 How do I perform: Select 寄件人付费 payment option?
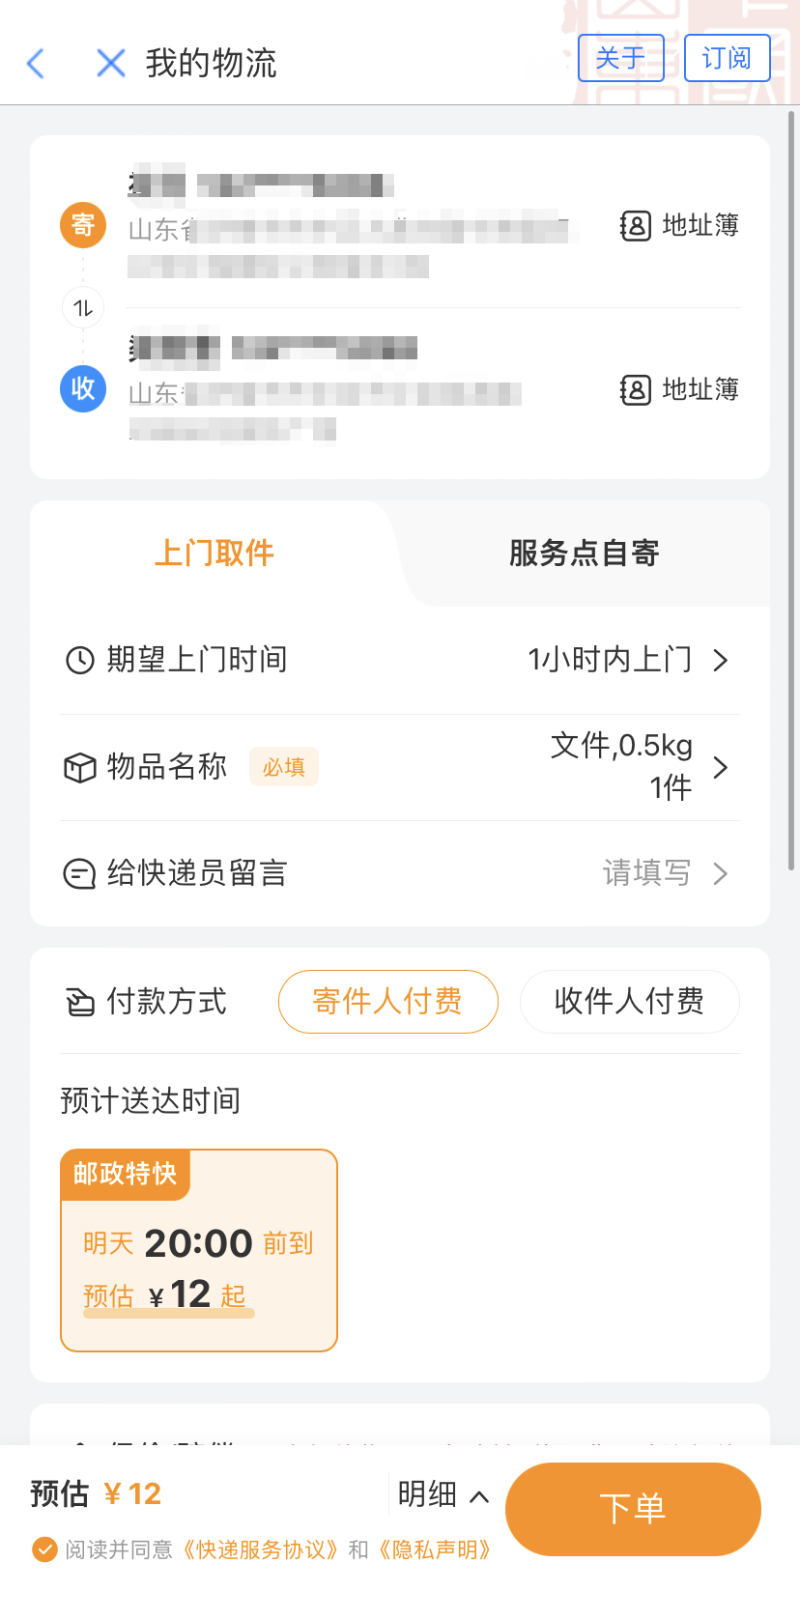click(x=388, y=1002)
